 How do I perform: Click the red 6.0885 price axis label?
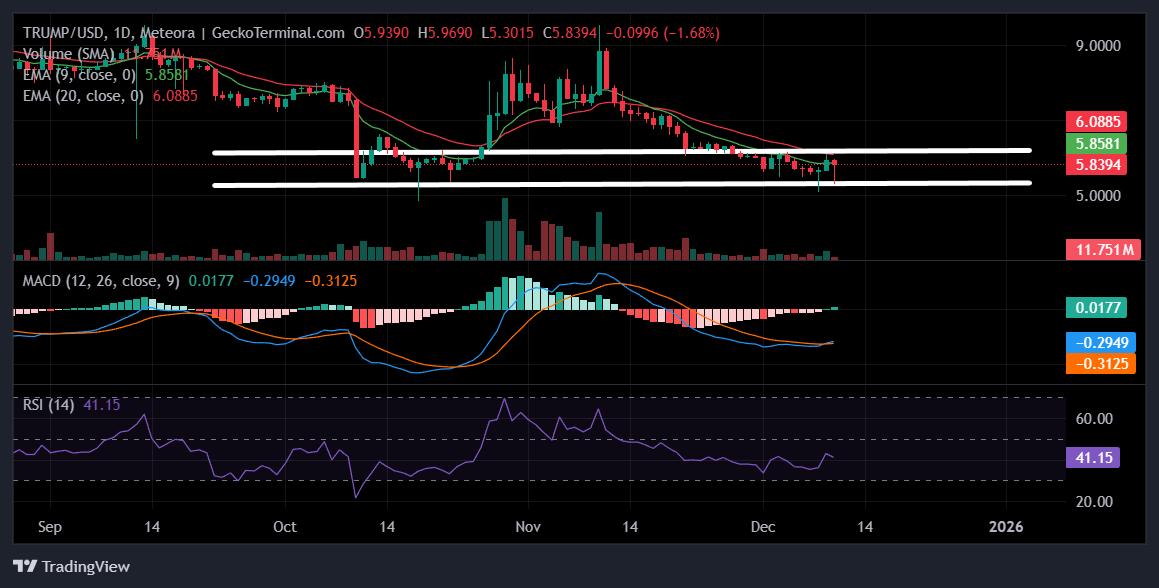tap(1096, 121)
